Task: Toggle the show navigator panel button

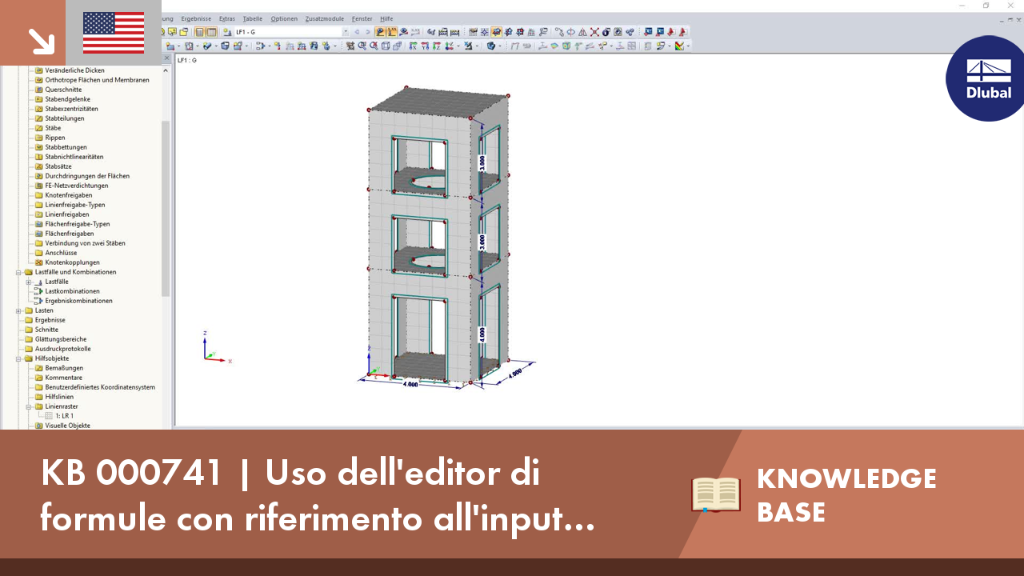Action: (x=200, y=32)
